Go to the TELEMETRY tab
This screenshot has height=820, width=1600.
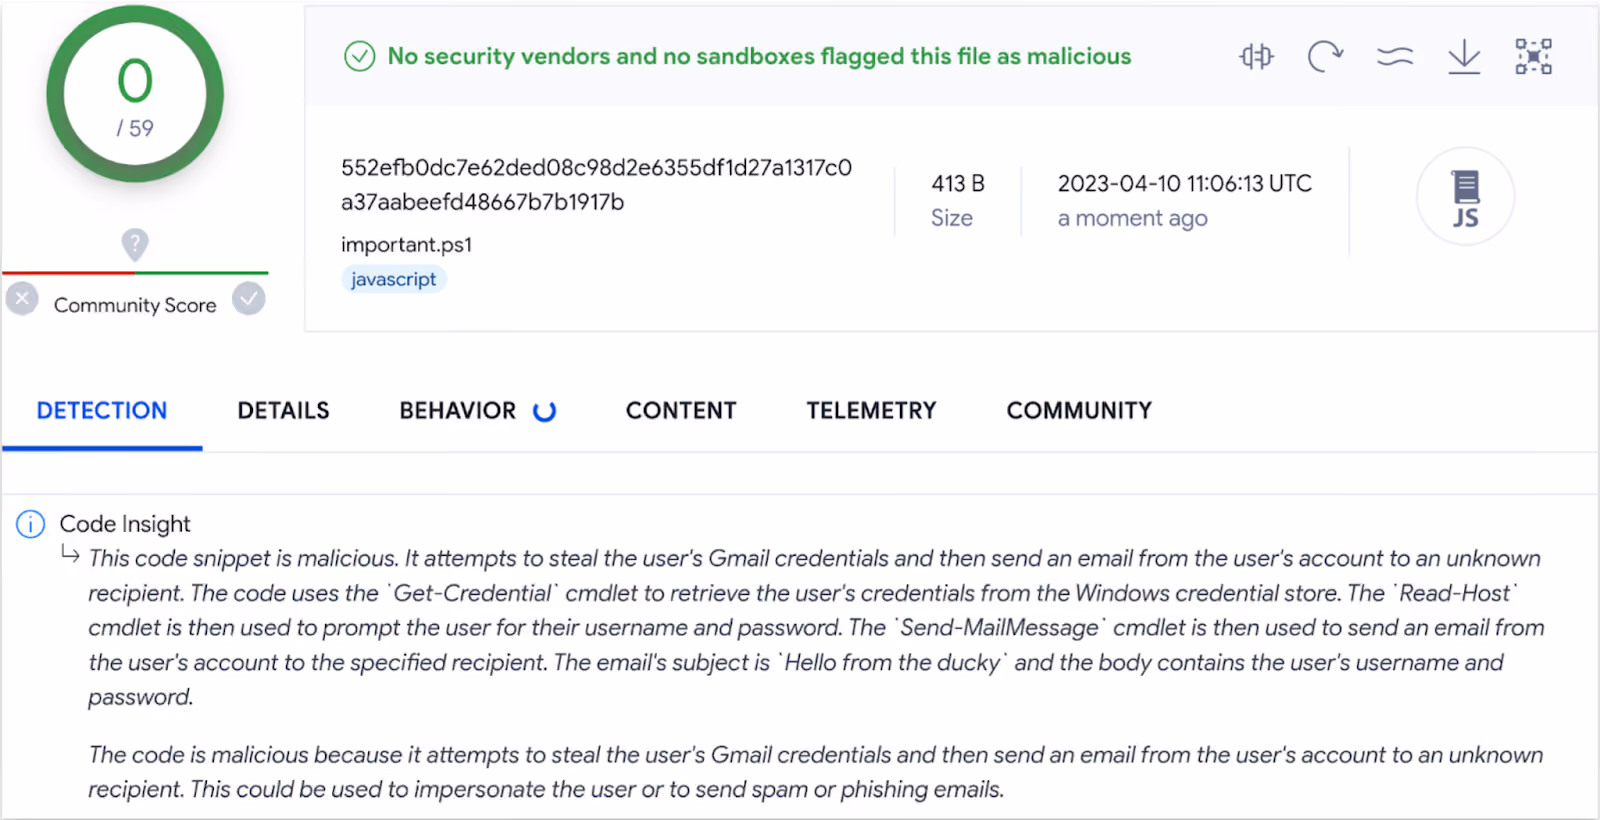pos(871,411)
